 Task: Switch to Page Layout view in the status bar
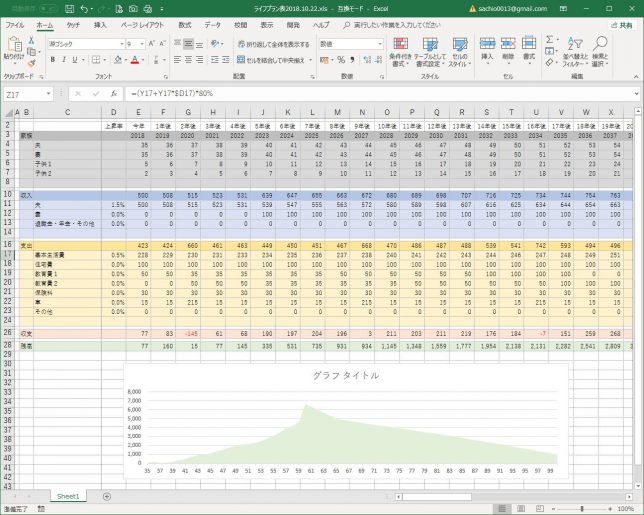point(521,509)
